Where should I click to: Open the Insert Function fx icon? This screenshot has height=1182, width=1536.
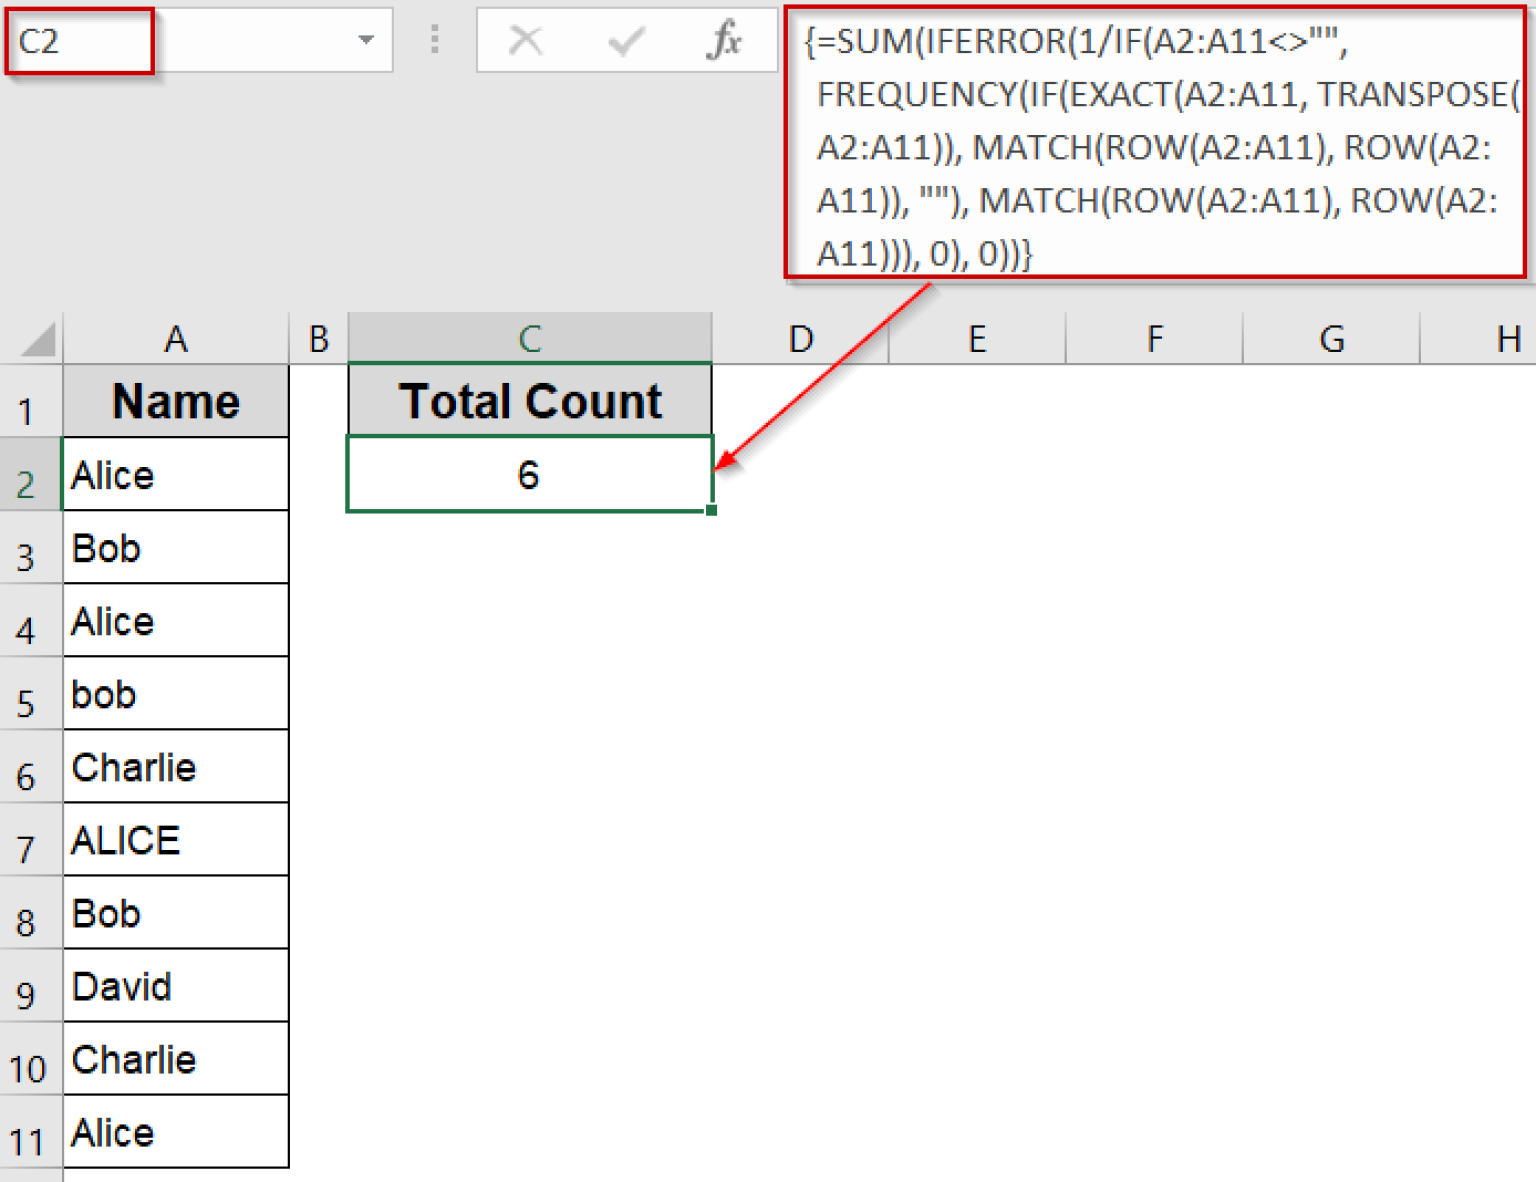pos(724,41)
